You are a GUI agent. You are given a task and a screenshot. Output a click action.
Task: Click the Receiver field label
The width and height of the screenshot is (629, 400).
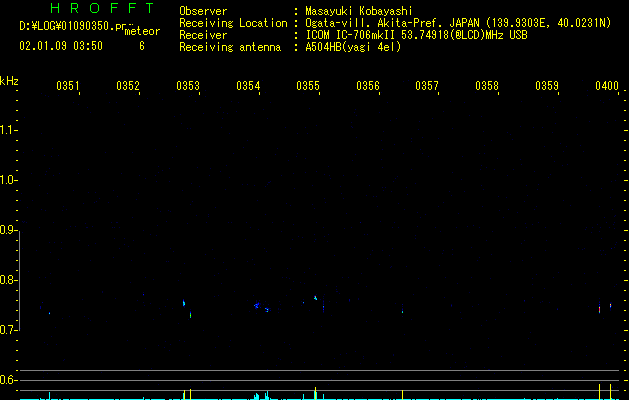[x=203, y=35]
